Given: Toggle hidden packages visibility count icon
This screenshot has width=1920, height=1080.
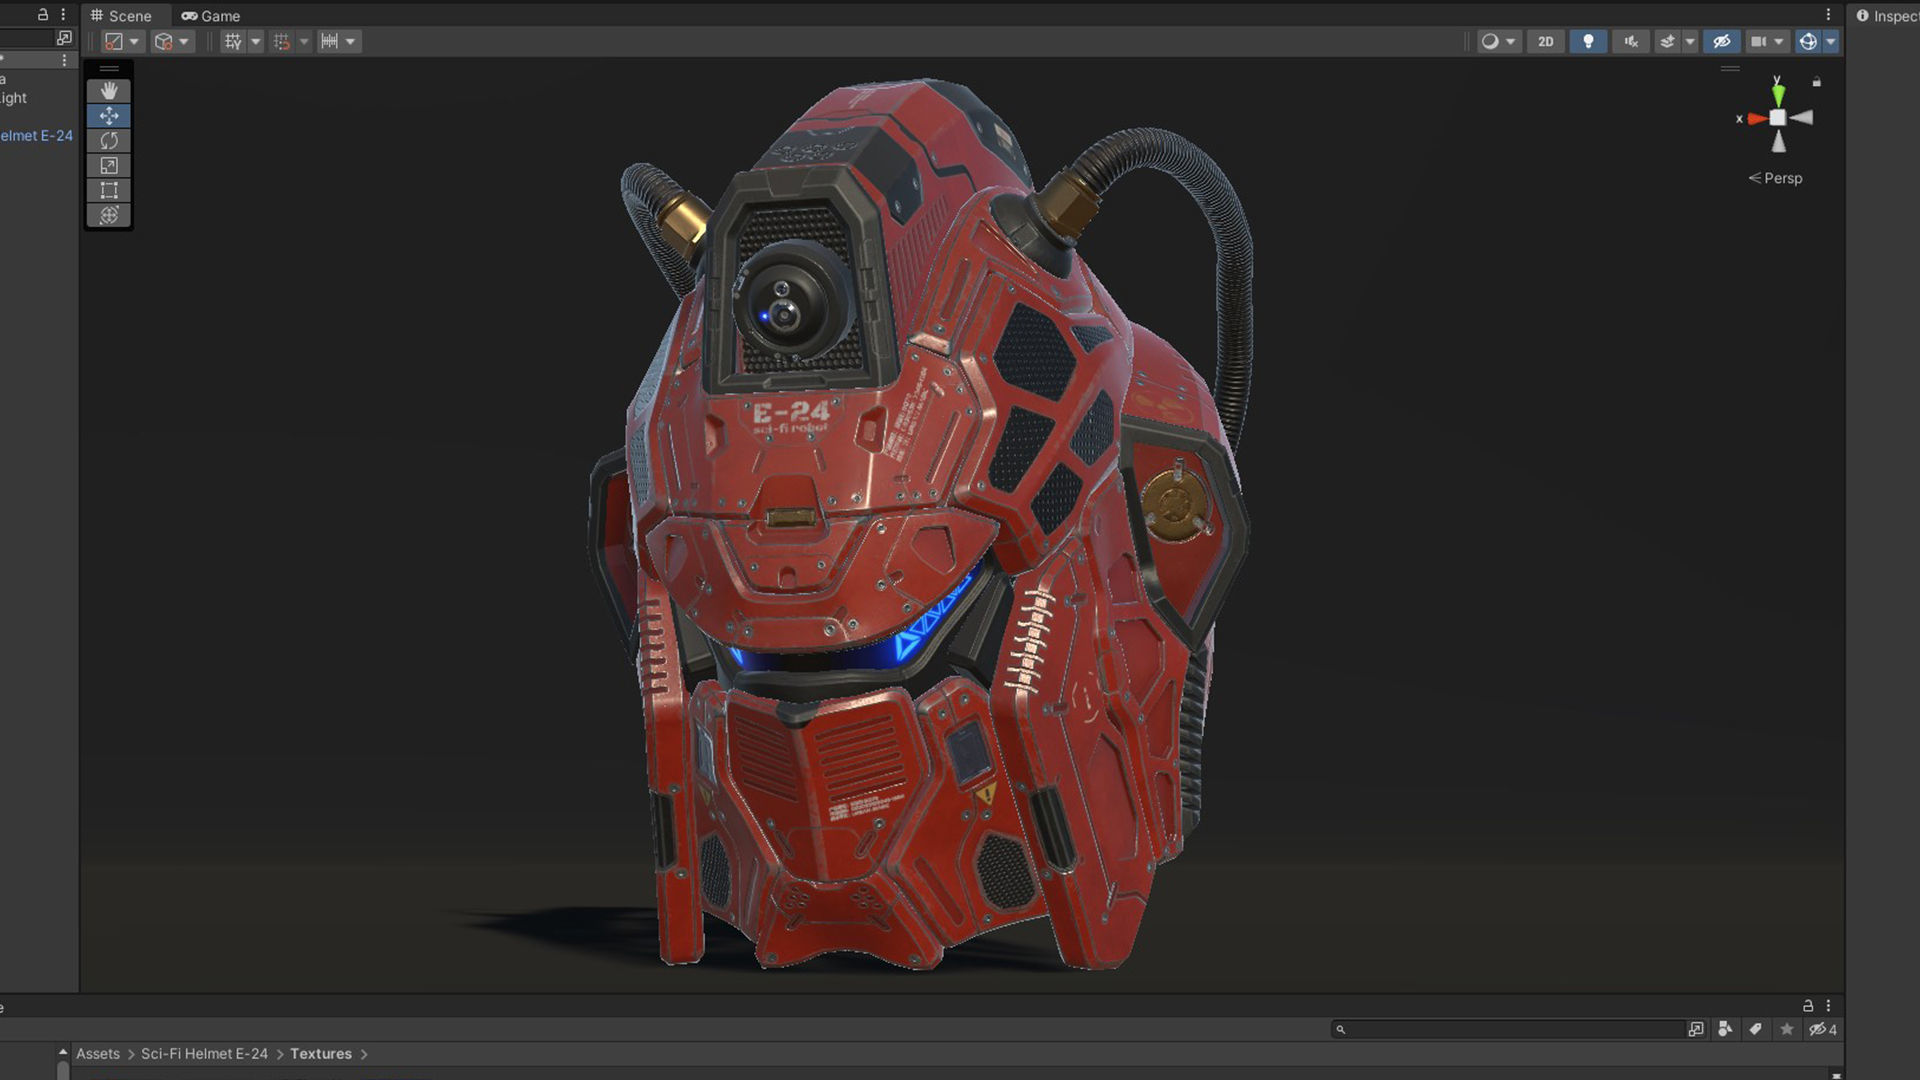Looking at the screenshot, I should coord(1823,1029).
